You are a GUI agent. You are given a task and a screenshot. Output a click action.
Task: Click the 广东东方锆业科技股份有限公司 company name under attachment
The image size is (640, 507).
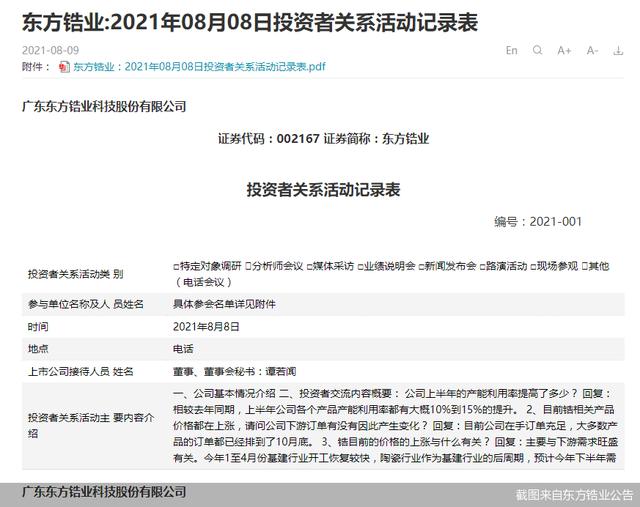click(x=104, y=107)
